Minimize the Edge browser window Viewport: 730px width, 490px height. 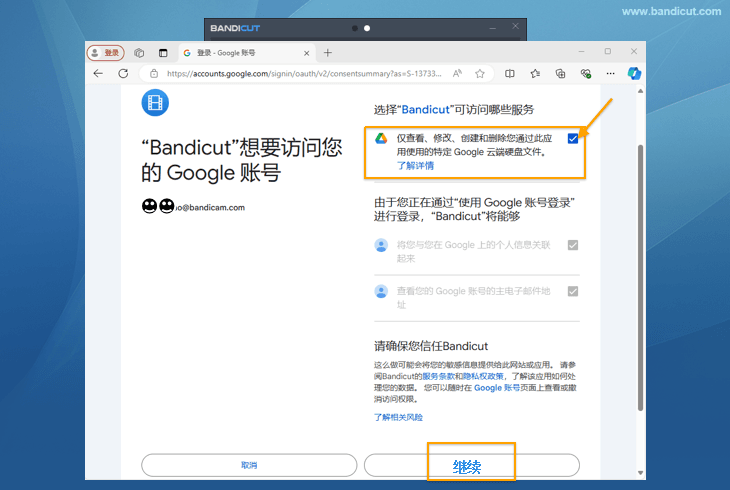tap(581, 51)
